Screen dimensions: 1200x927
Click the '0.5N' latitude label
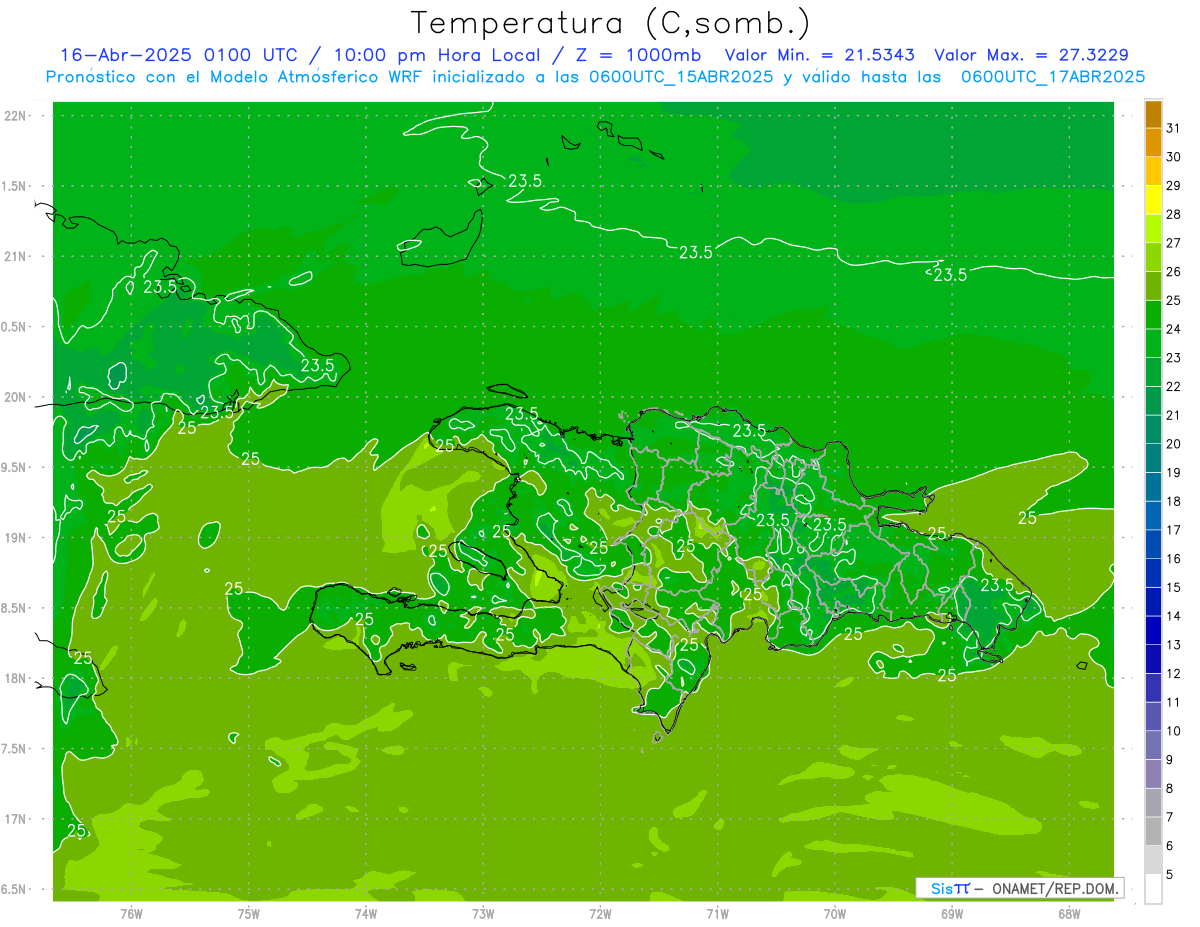[15, 327]
